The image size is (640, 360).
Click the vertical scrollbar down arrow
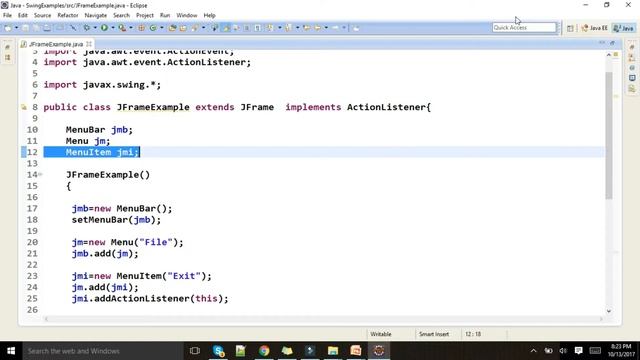pyautogui.click(x=609, y=311)
